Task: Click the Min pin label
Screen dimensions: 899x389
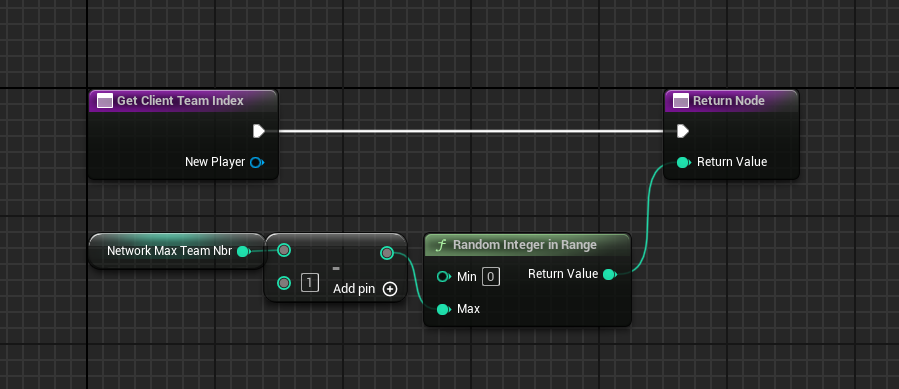Action: tap(467, 277)
